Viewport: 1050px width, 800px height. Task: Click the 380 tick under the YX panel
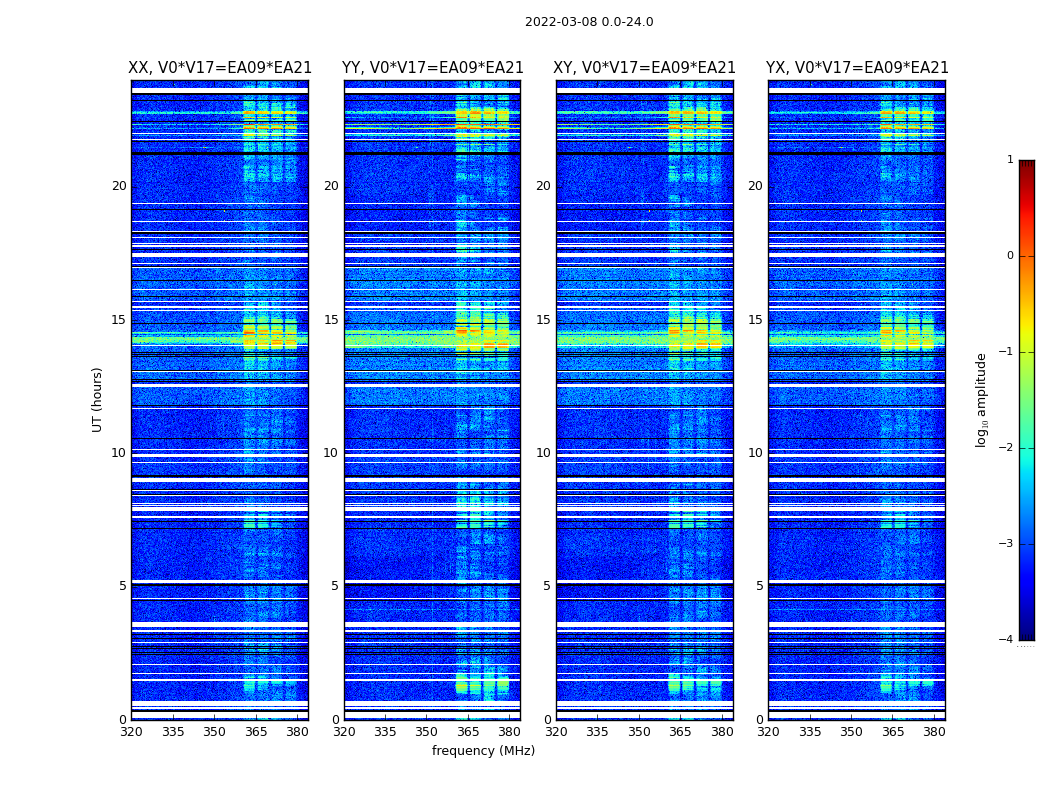934,732
